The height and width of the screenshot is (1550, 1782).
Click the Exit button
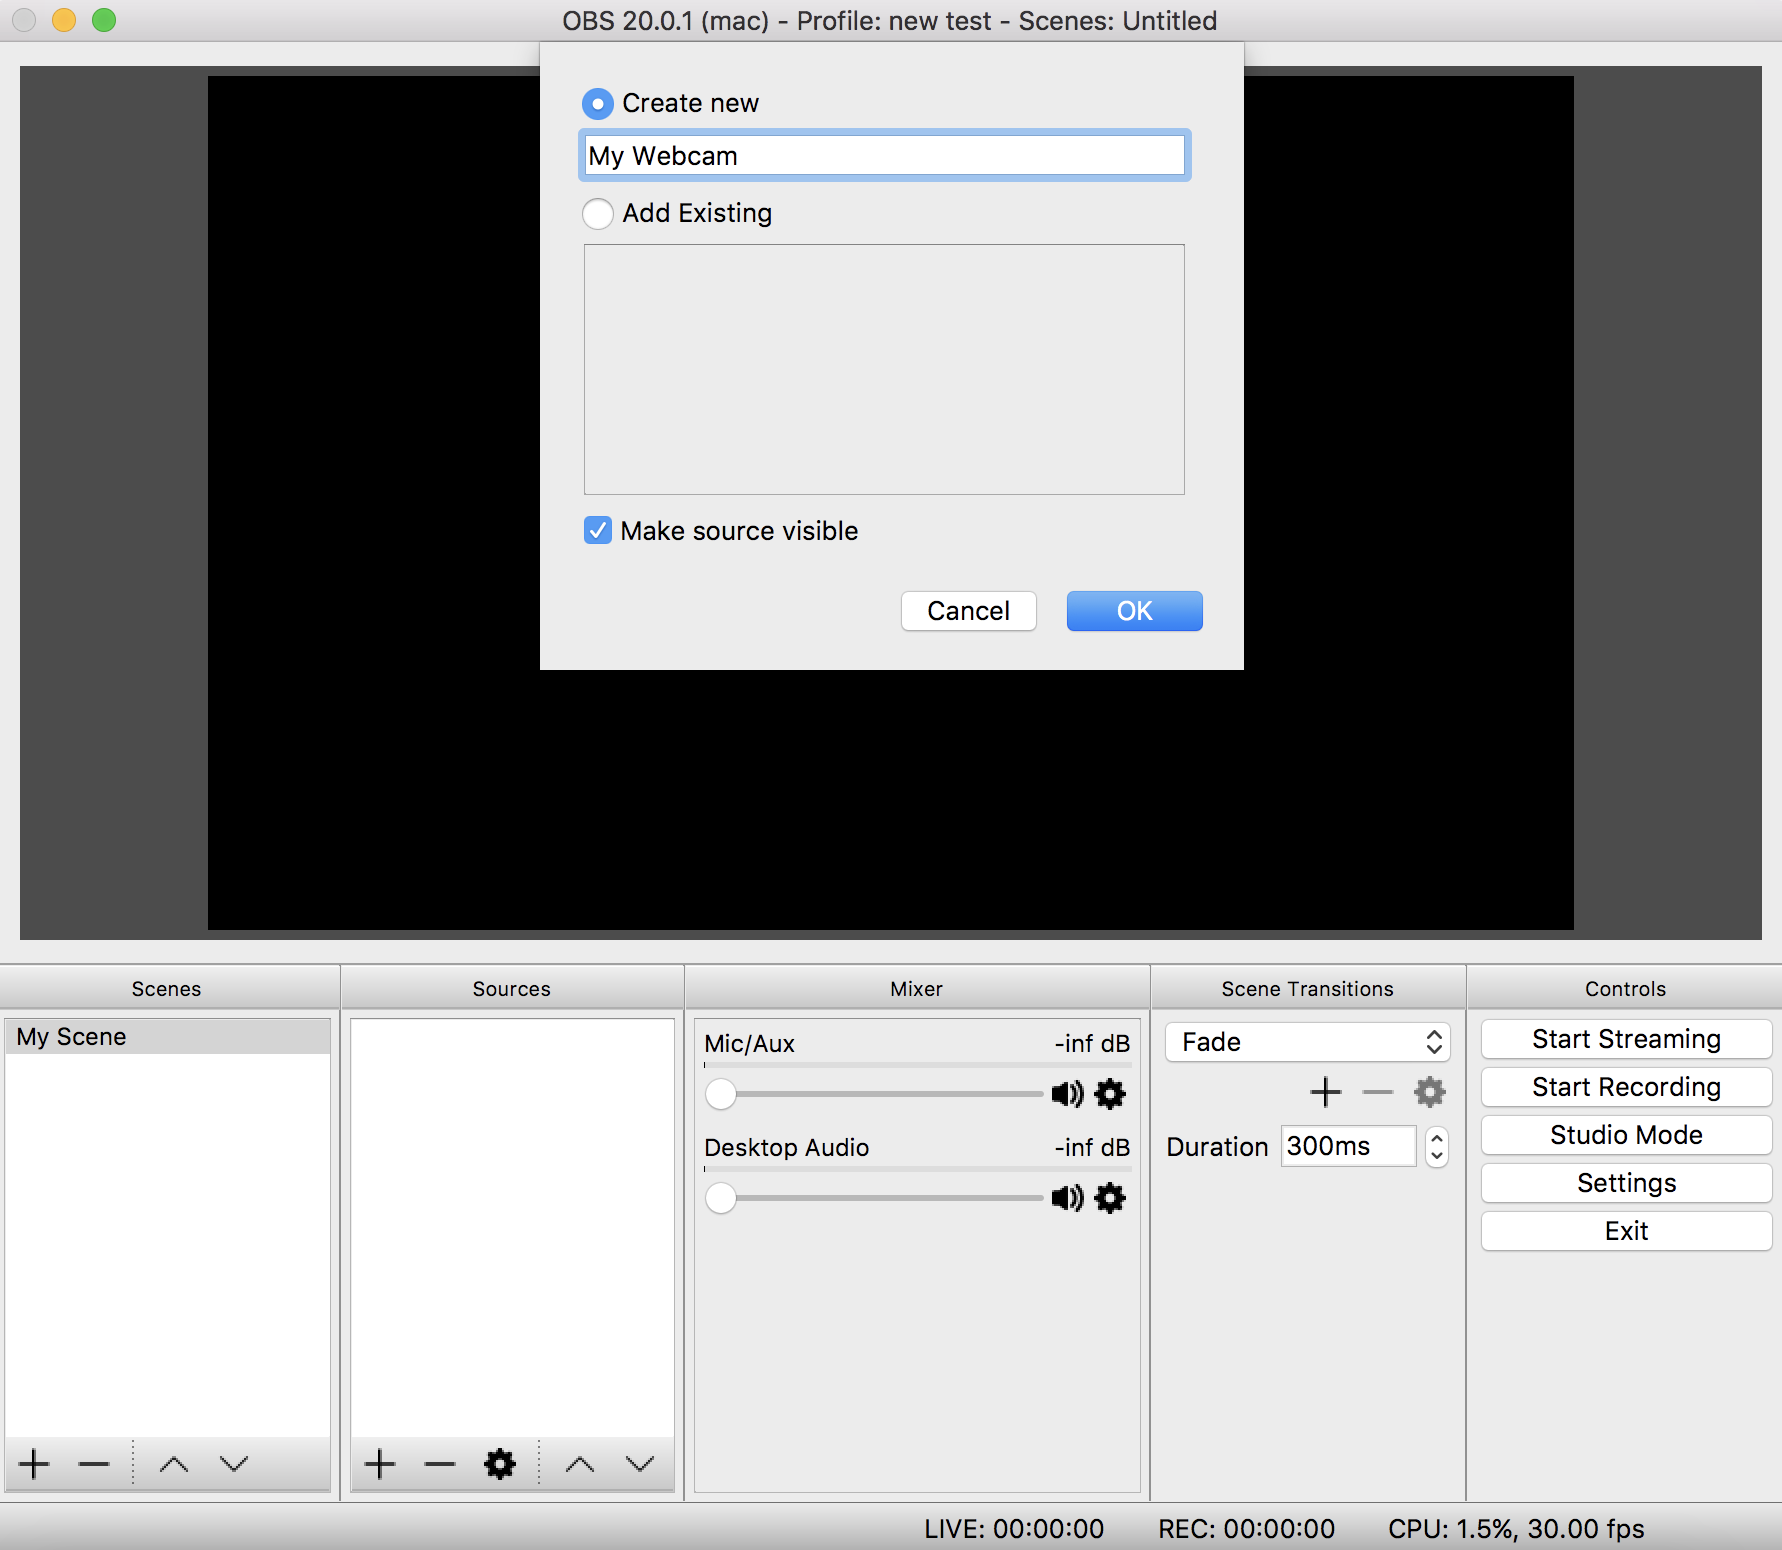[1626, 1231]
